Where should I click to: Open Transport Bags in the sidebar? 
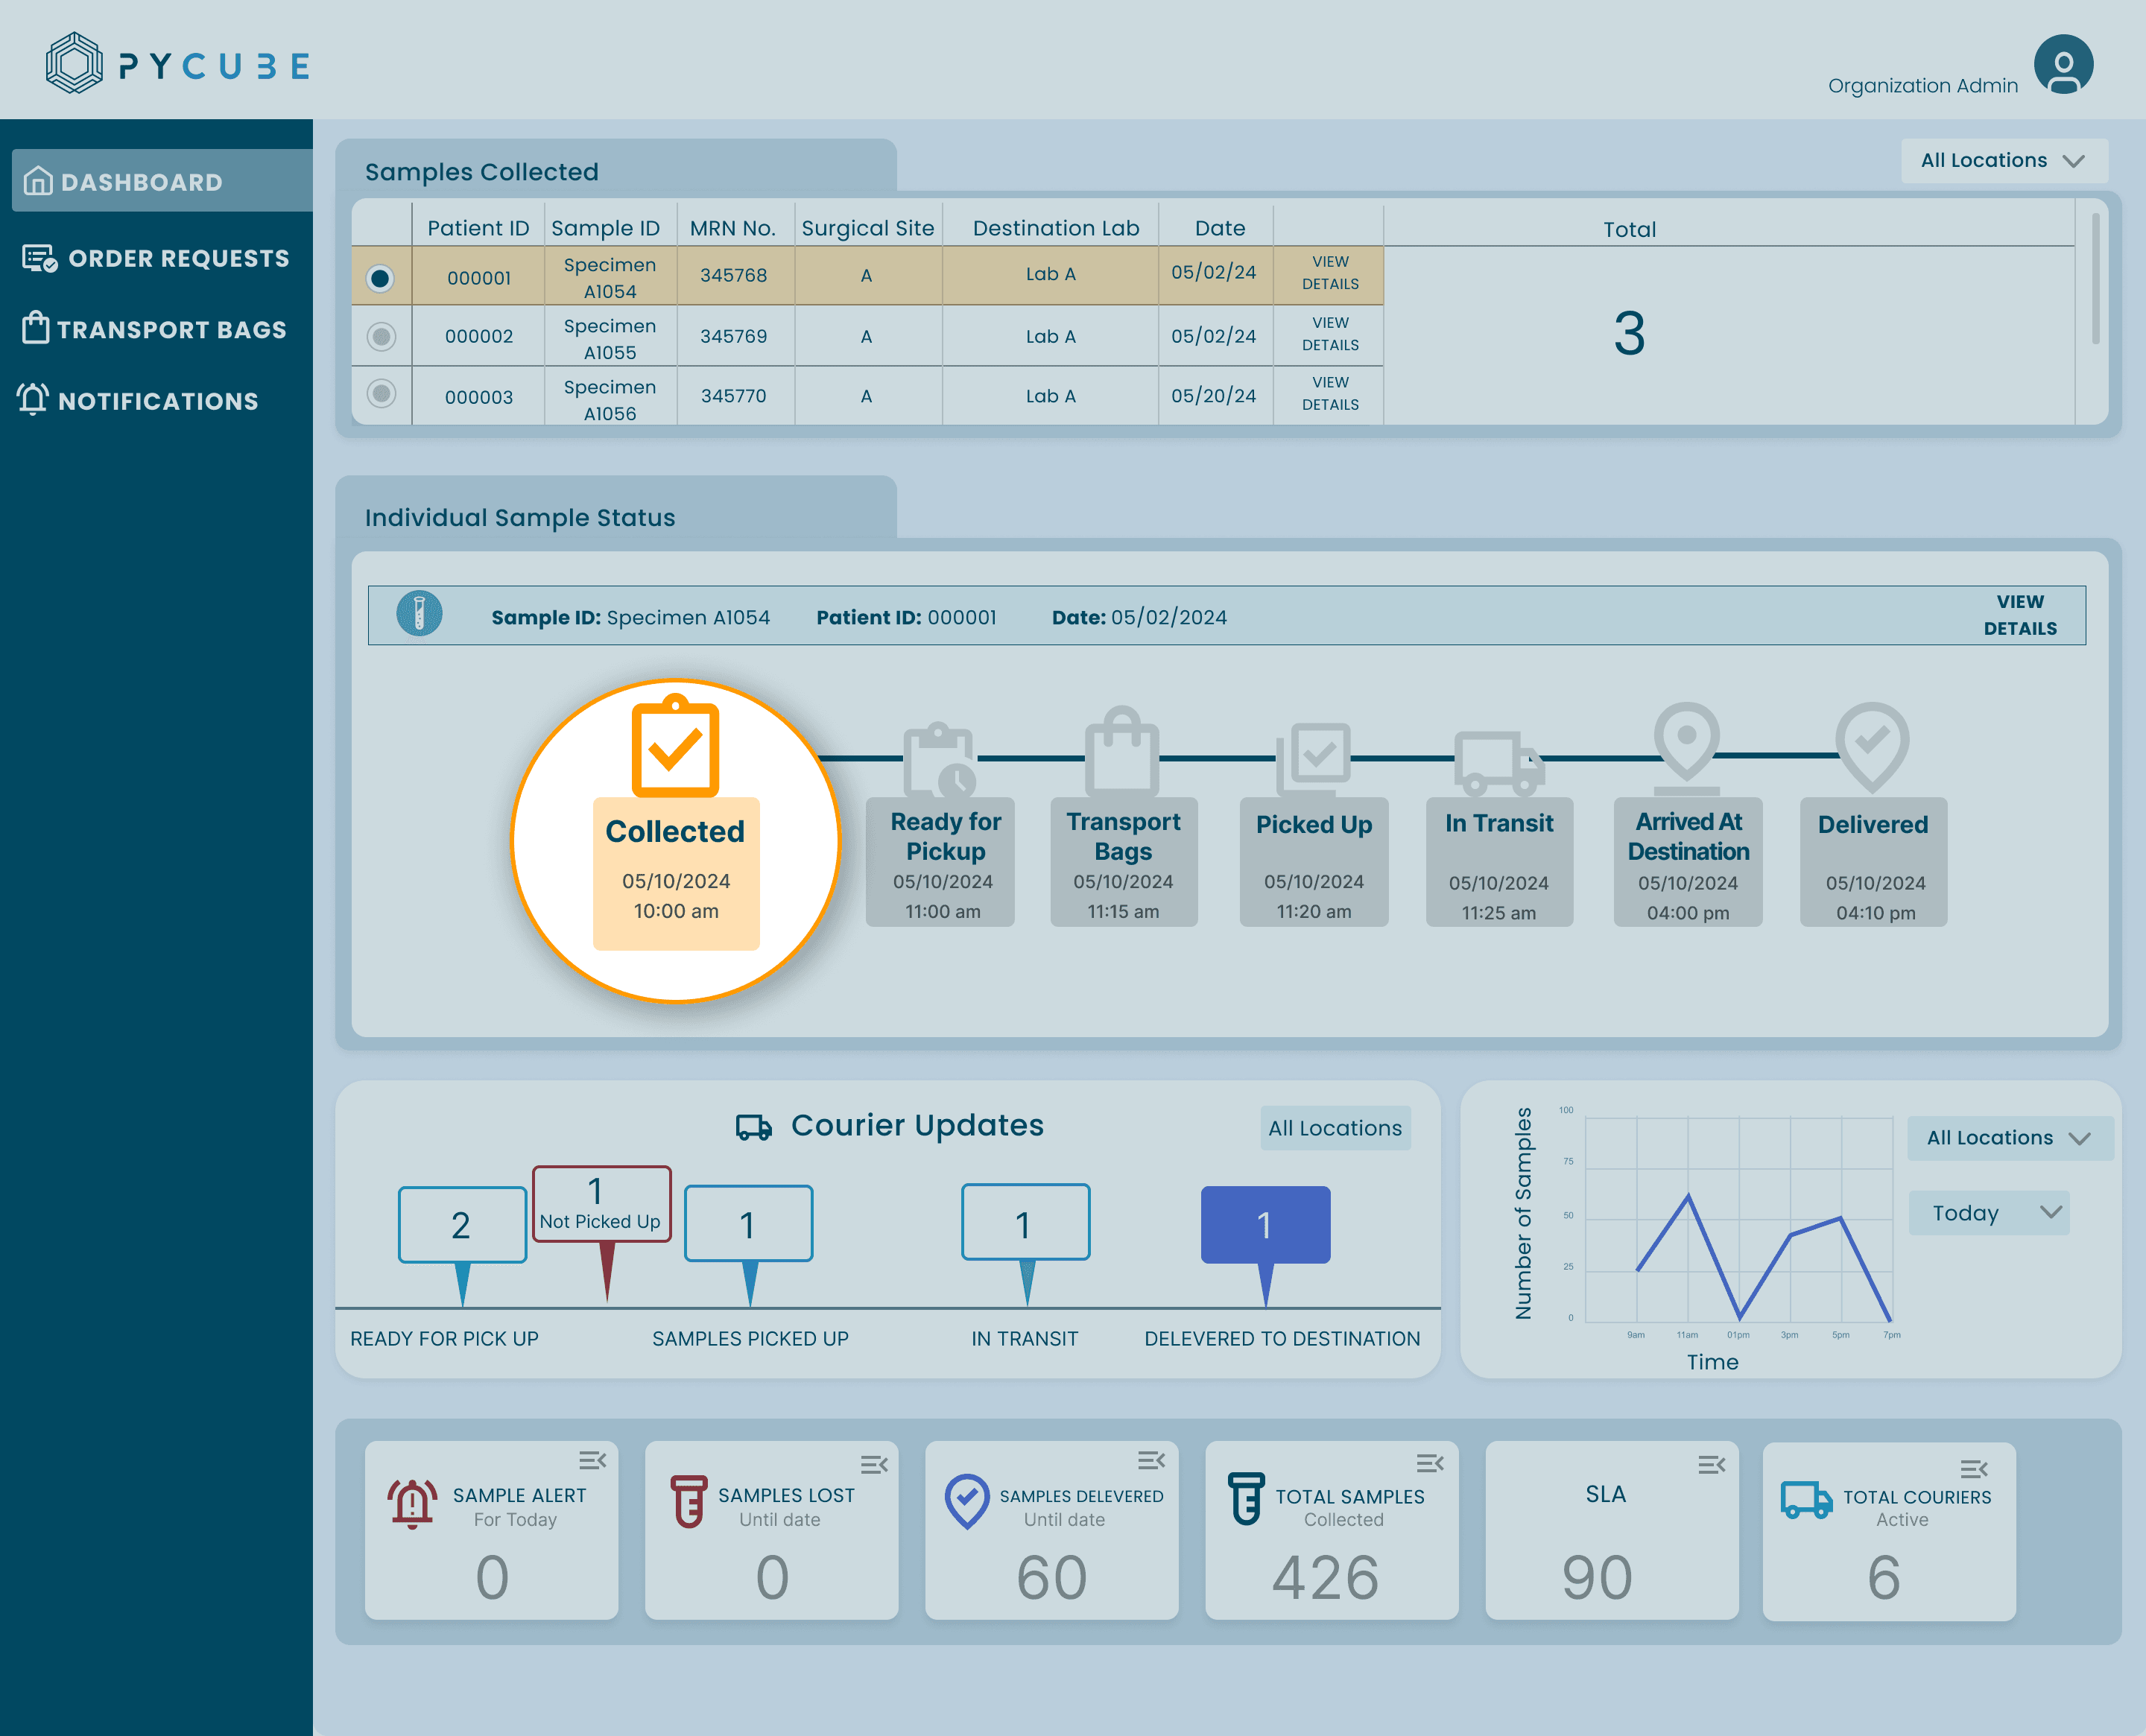click(x=156, y=329)
